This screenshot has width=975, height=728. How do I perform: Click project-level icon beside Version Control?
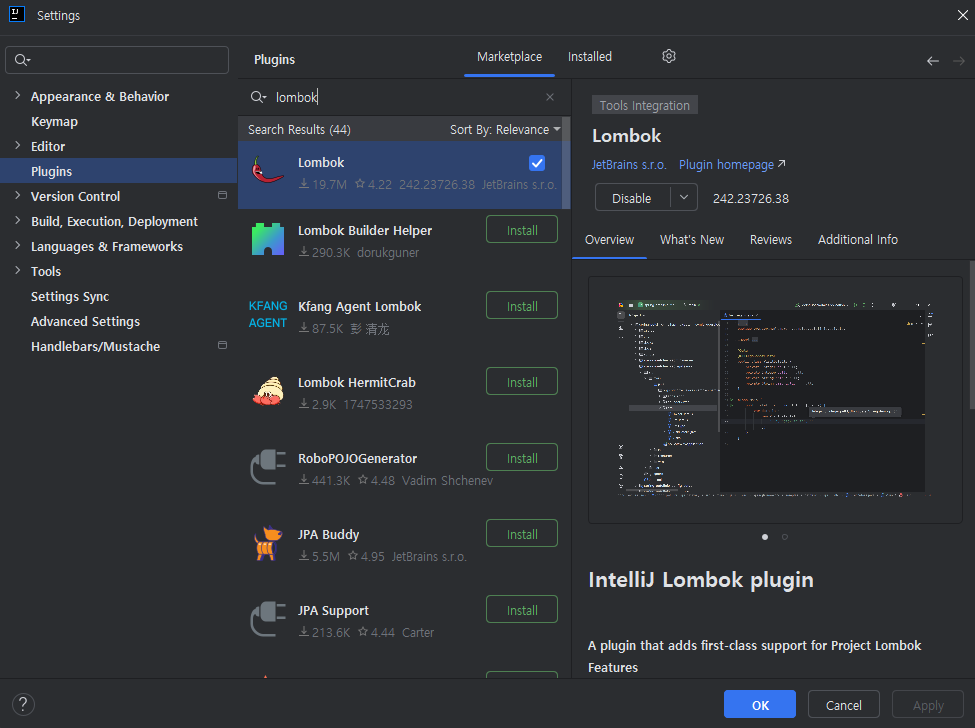[x=222, y=195]
